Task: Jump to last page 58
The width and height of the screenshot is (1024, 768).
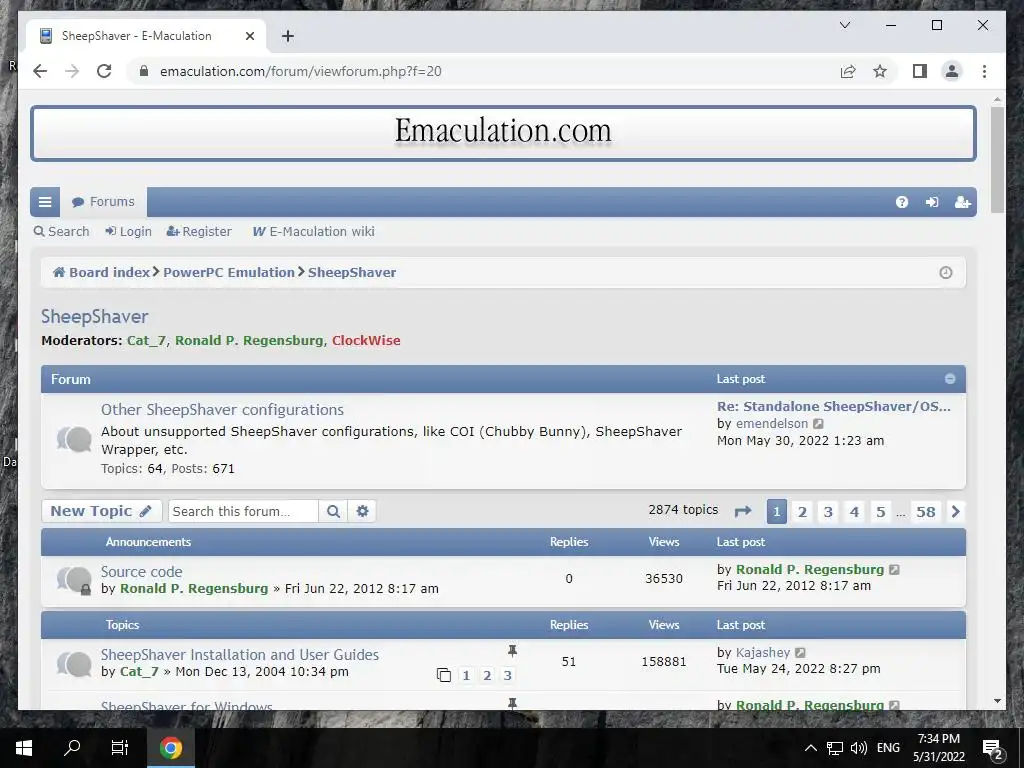Action: tap(925, 511)
